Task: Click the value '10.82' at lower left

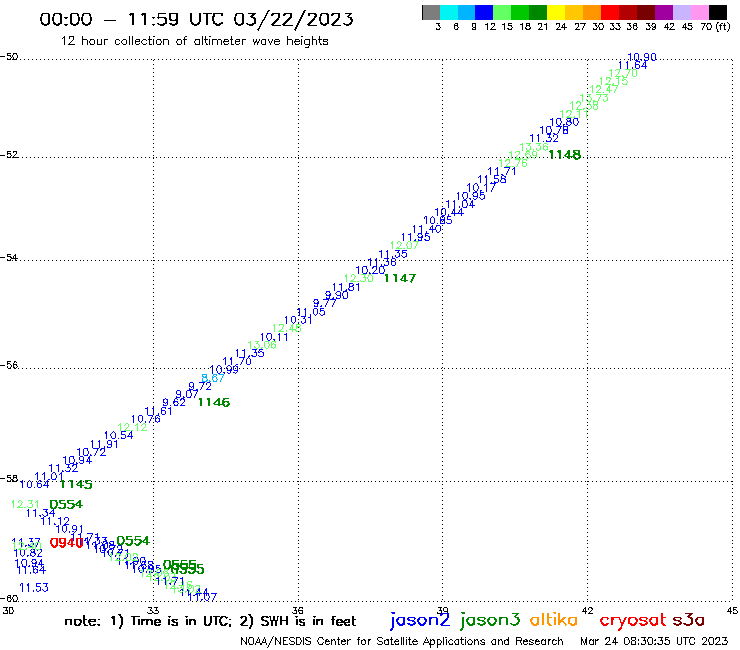Action: [28, 553]
